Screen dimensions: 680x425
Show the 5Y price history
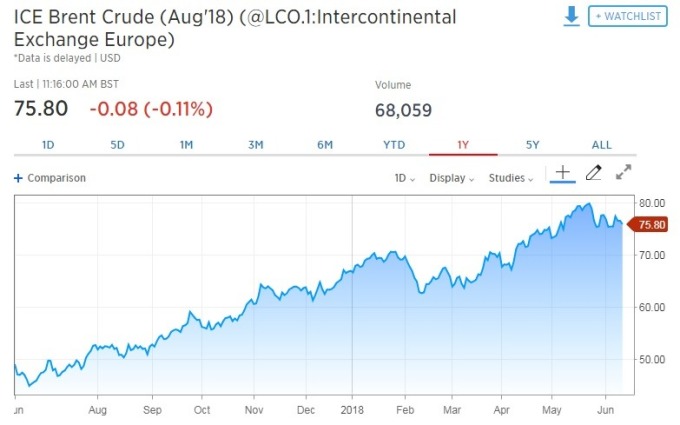[532, 145]
